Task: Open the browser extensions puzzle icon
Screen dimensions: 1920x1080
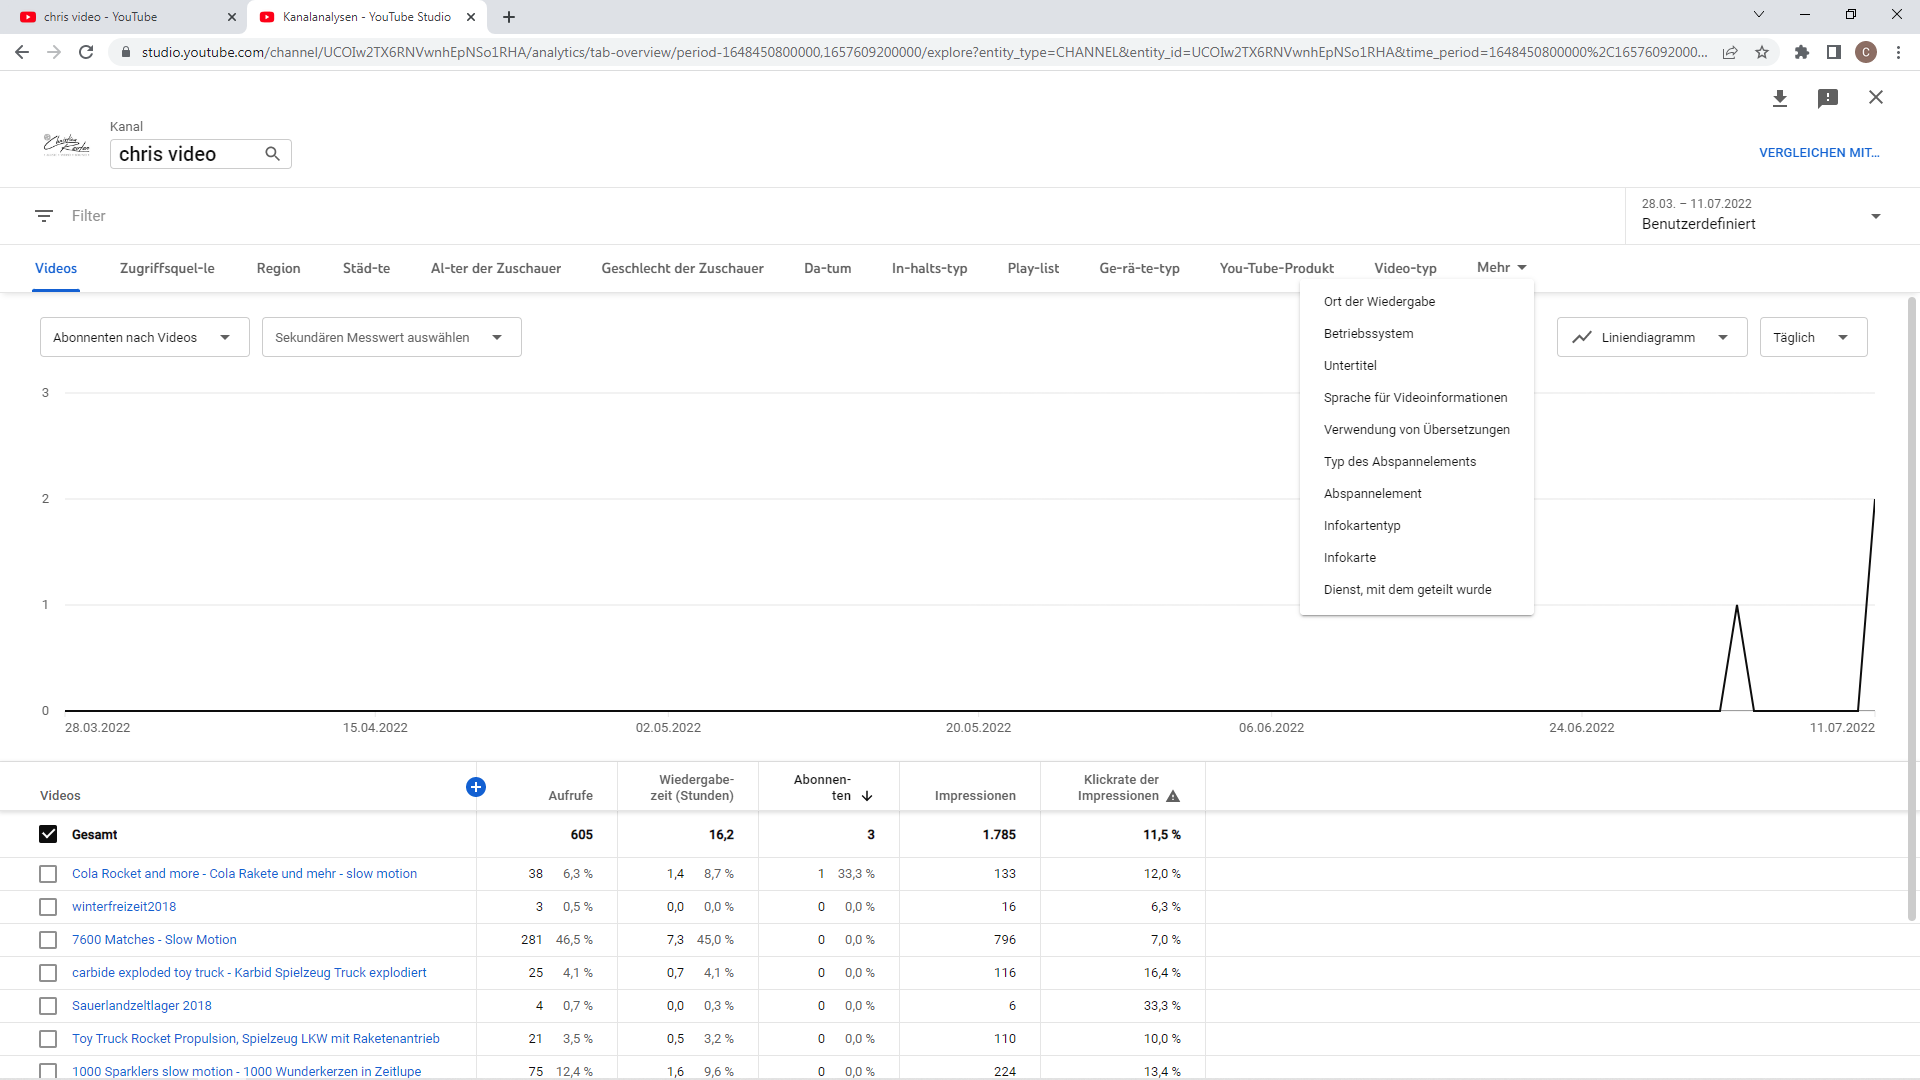Action: [x=1802, y=52]
